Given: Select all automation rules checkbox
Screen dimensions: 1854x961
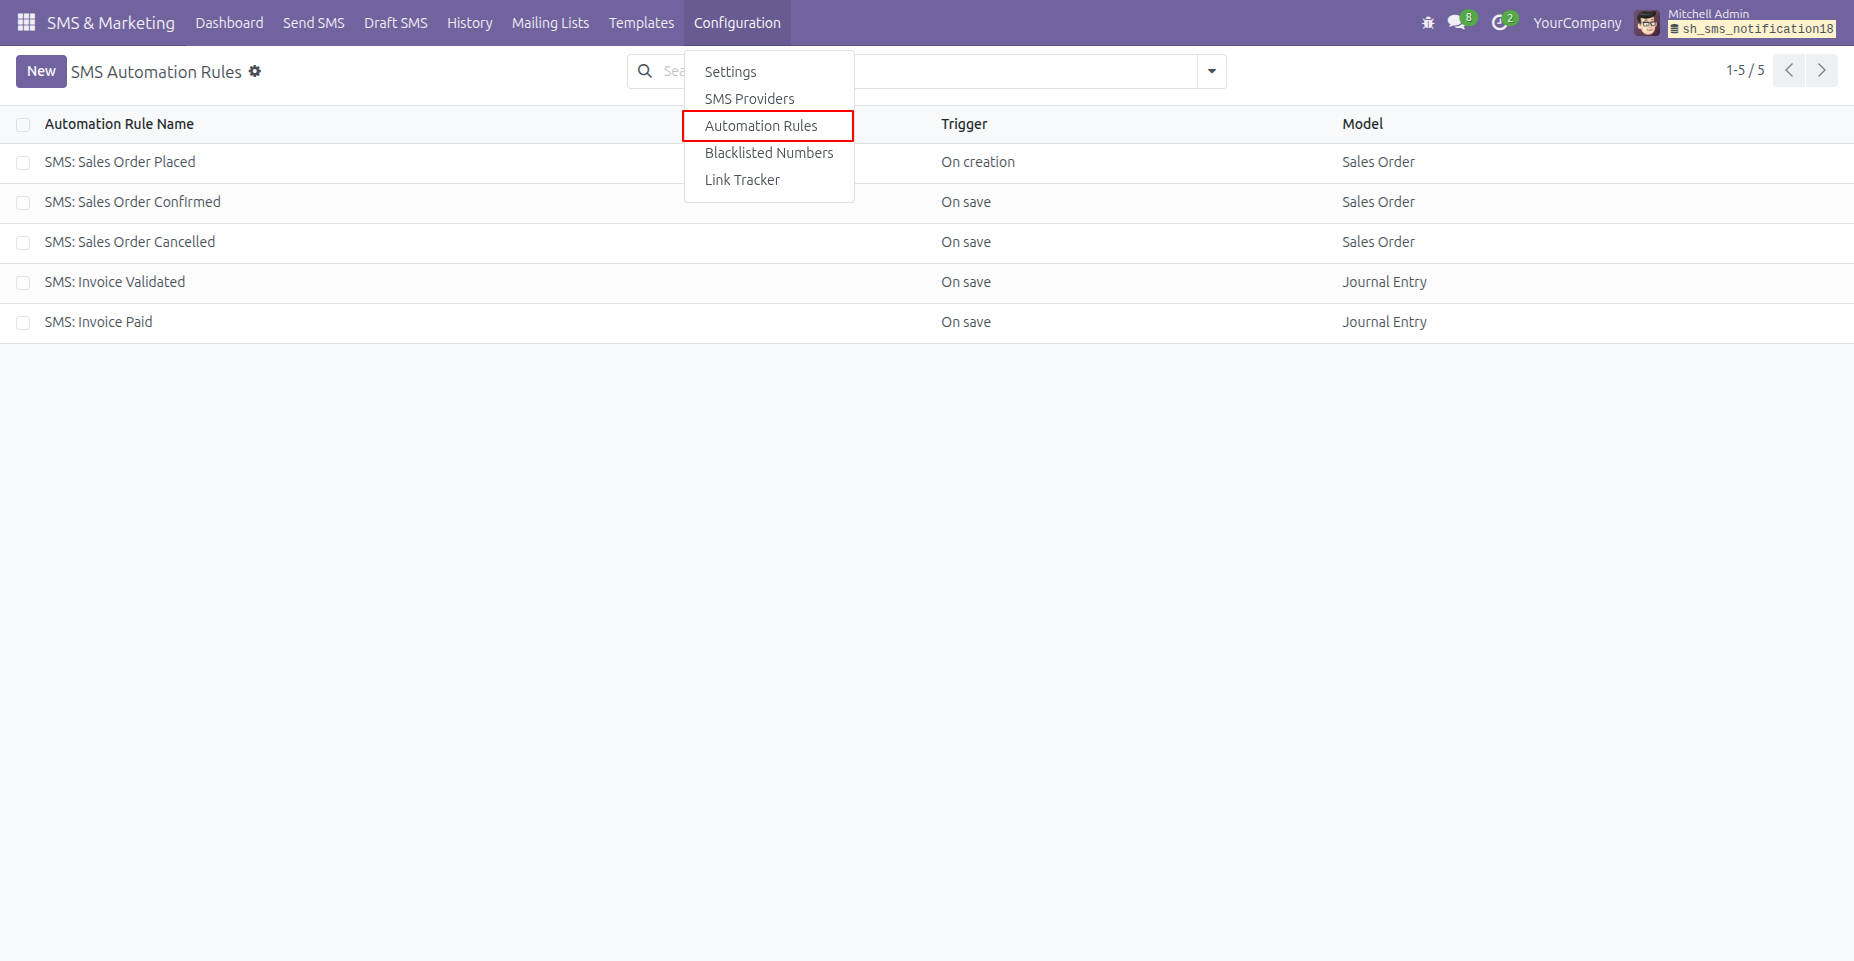Looking at the screenshot, I should coord(23,125).
